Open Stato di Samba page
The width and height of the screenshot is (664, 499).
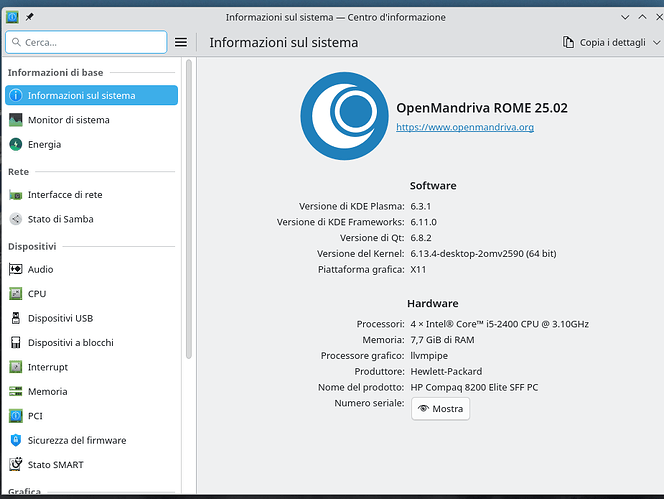pyautogui.click(x=91, y=219)
